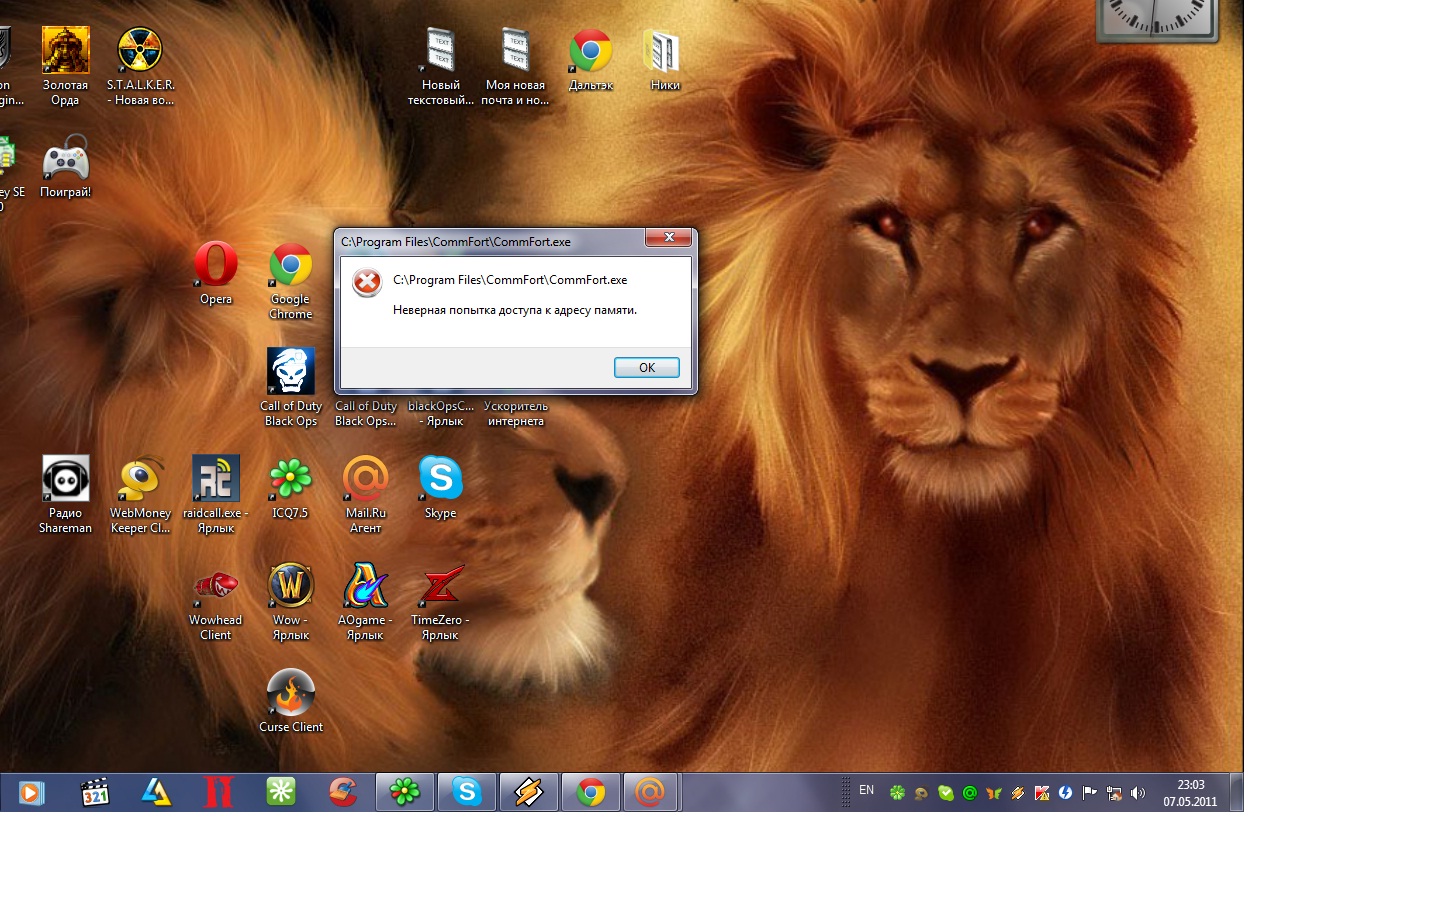Screen dimensions: 1440x900
Task: Select the Радио Shareman desktop icon
Action: click(x=66, y=480)
